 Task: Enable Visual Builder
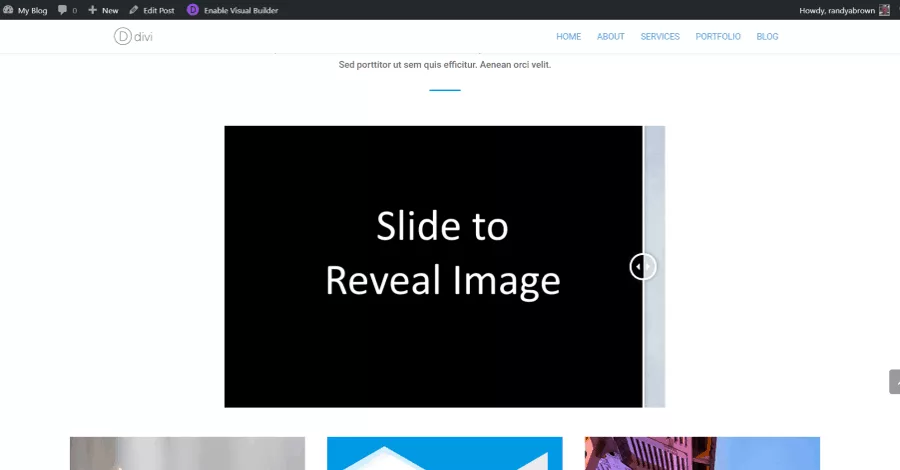(x=233, y=10)
